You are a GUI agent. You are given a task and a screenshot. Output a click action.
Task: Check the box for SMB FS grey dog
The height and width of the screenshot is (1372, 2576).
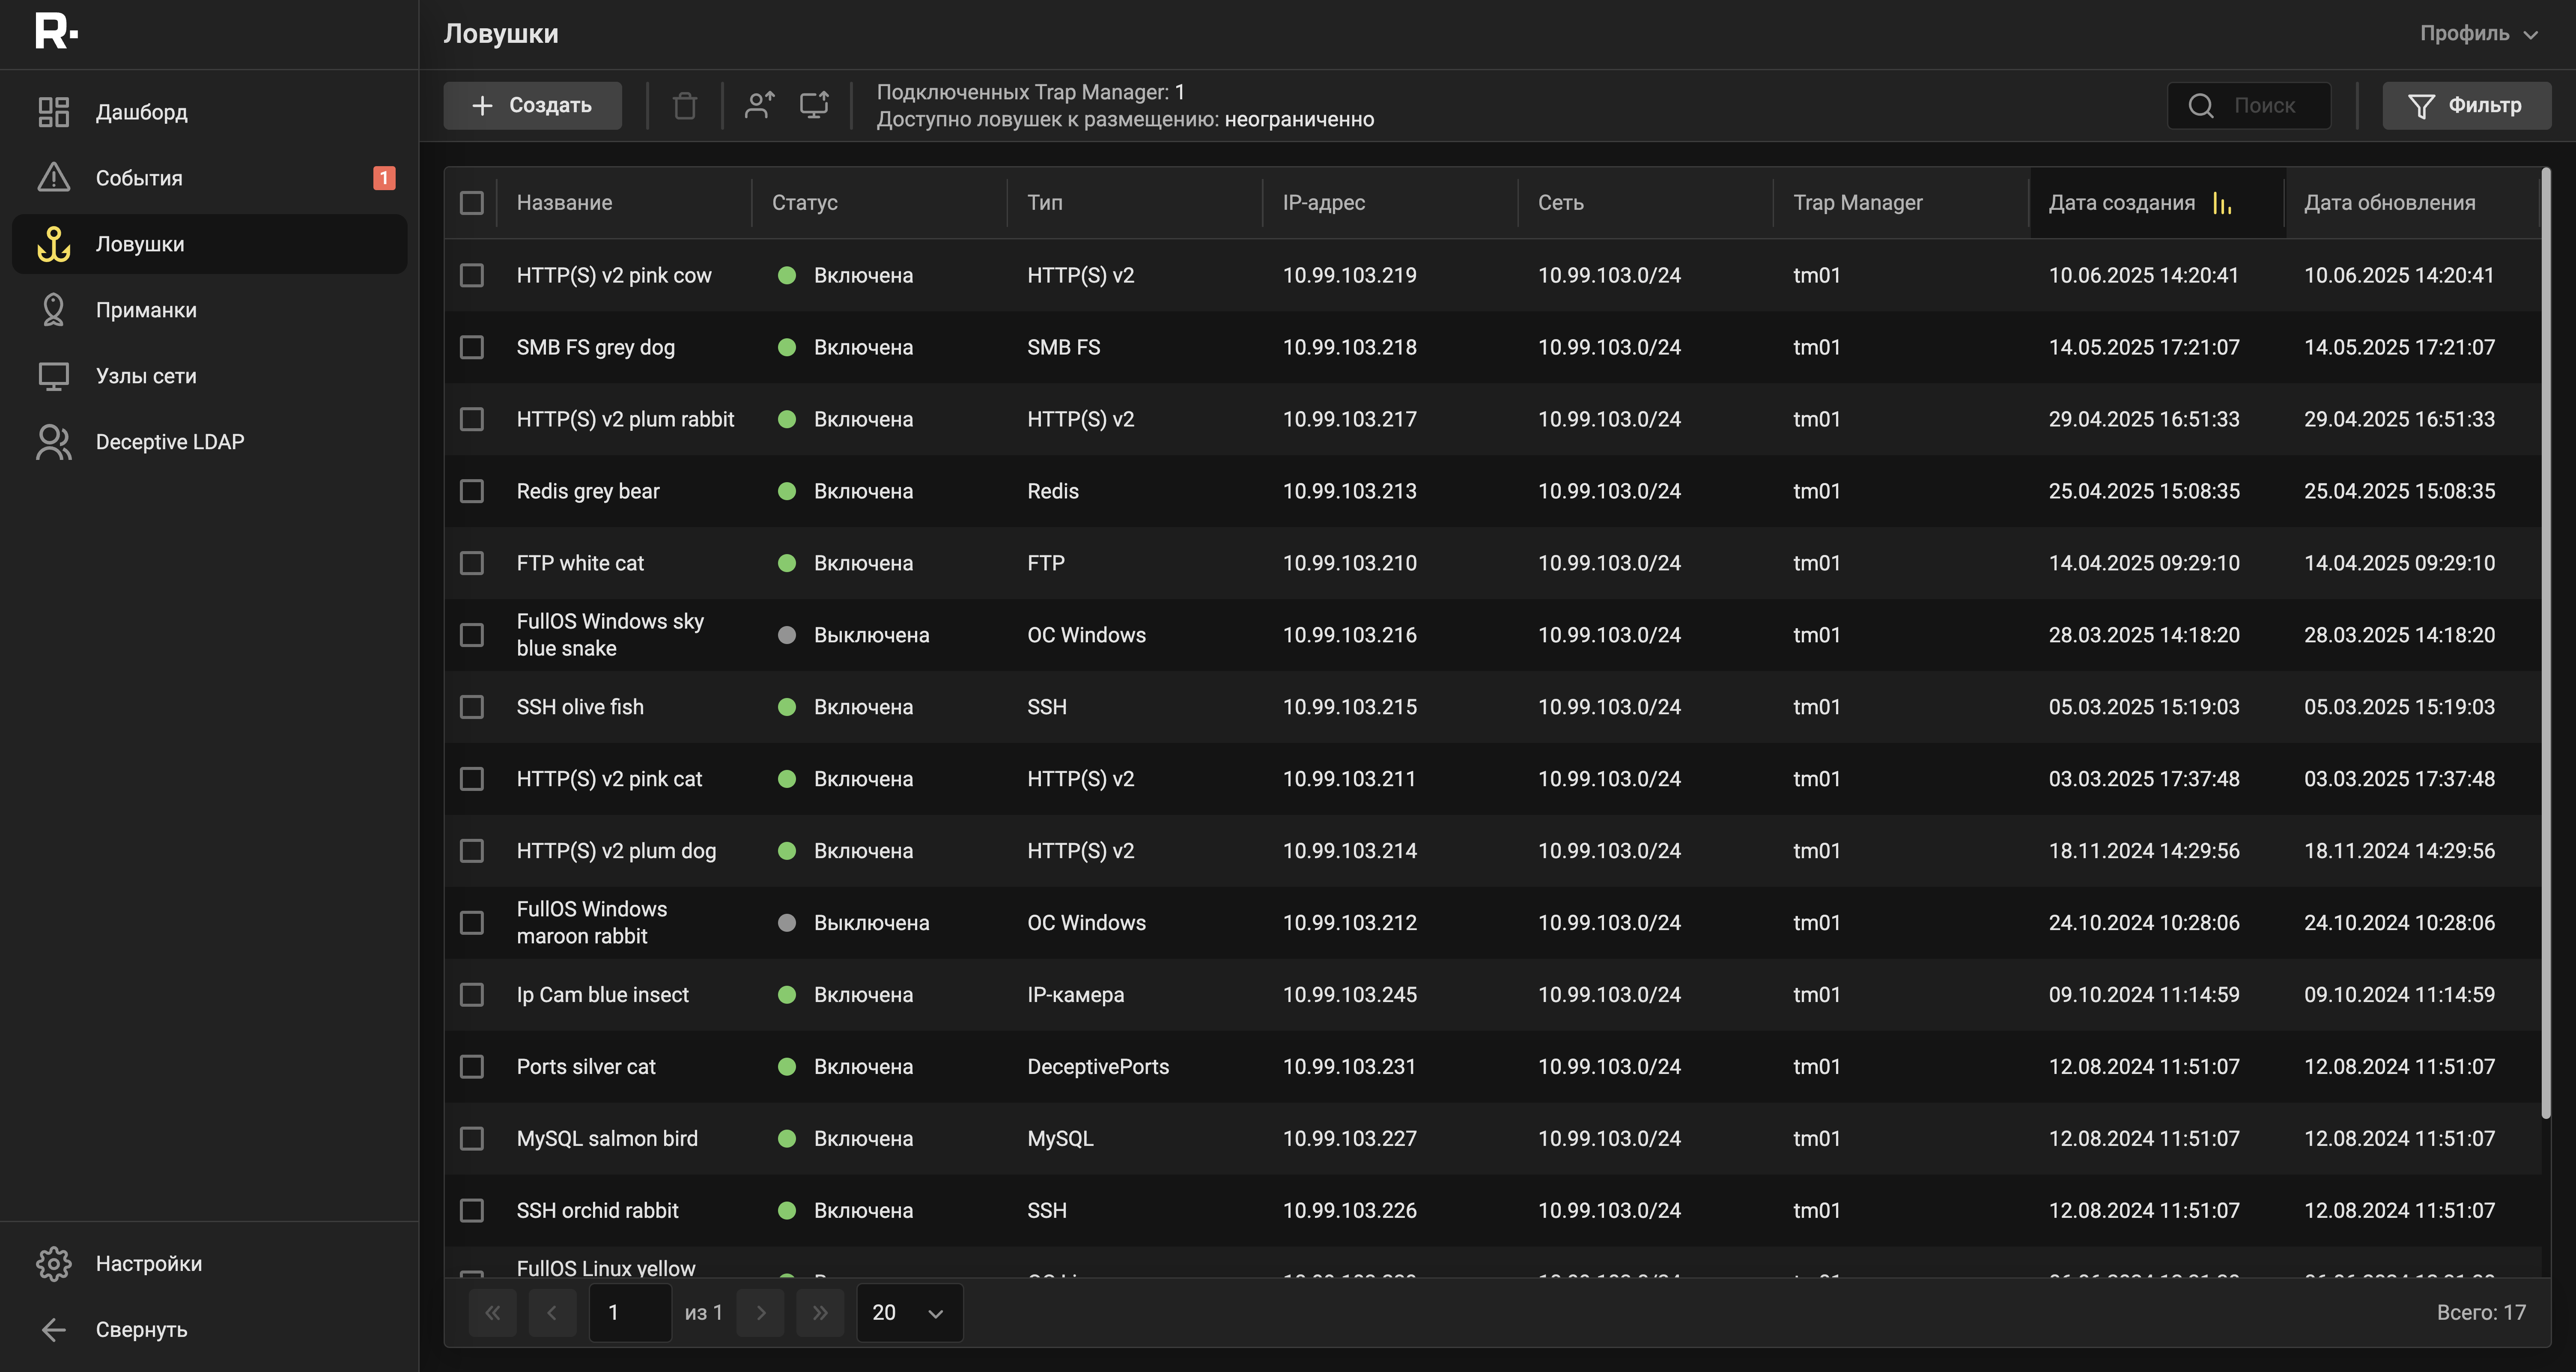coord(471,347)
